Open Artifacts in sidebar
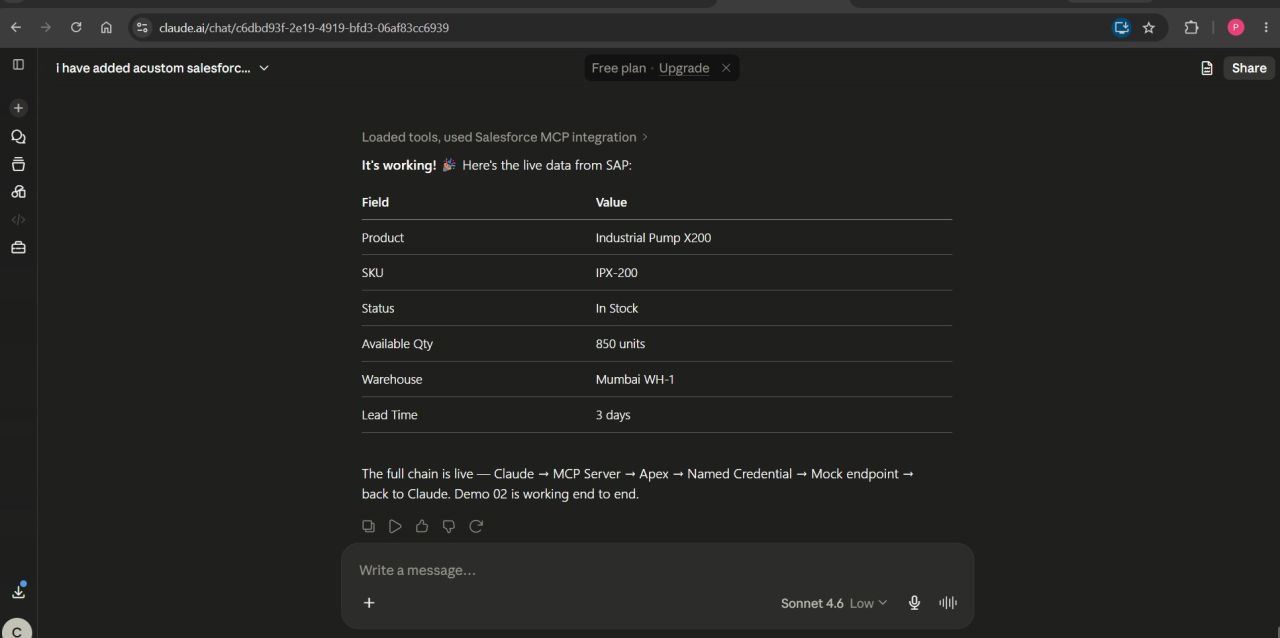Viewport: 1280px width, 638px height. tap(18, 192)
